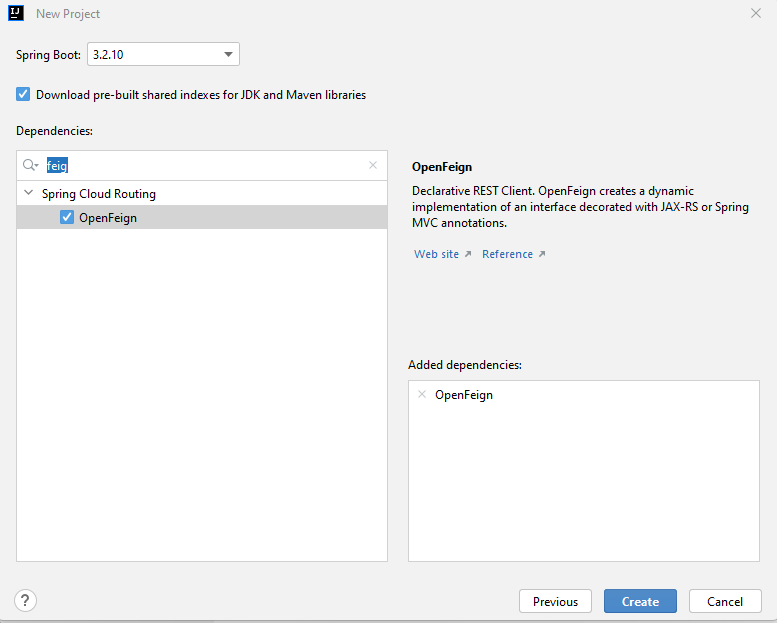Collapse the Spring Cloud Routing group
Viewport: 777px width, 623px height.
(29, 193)
